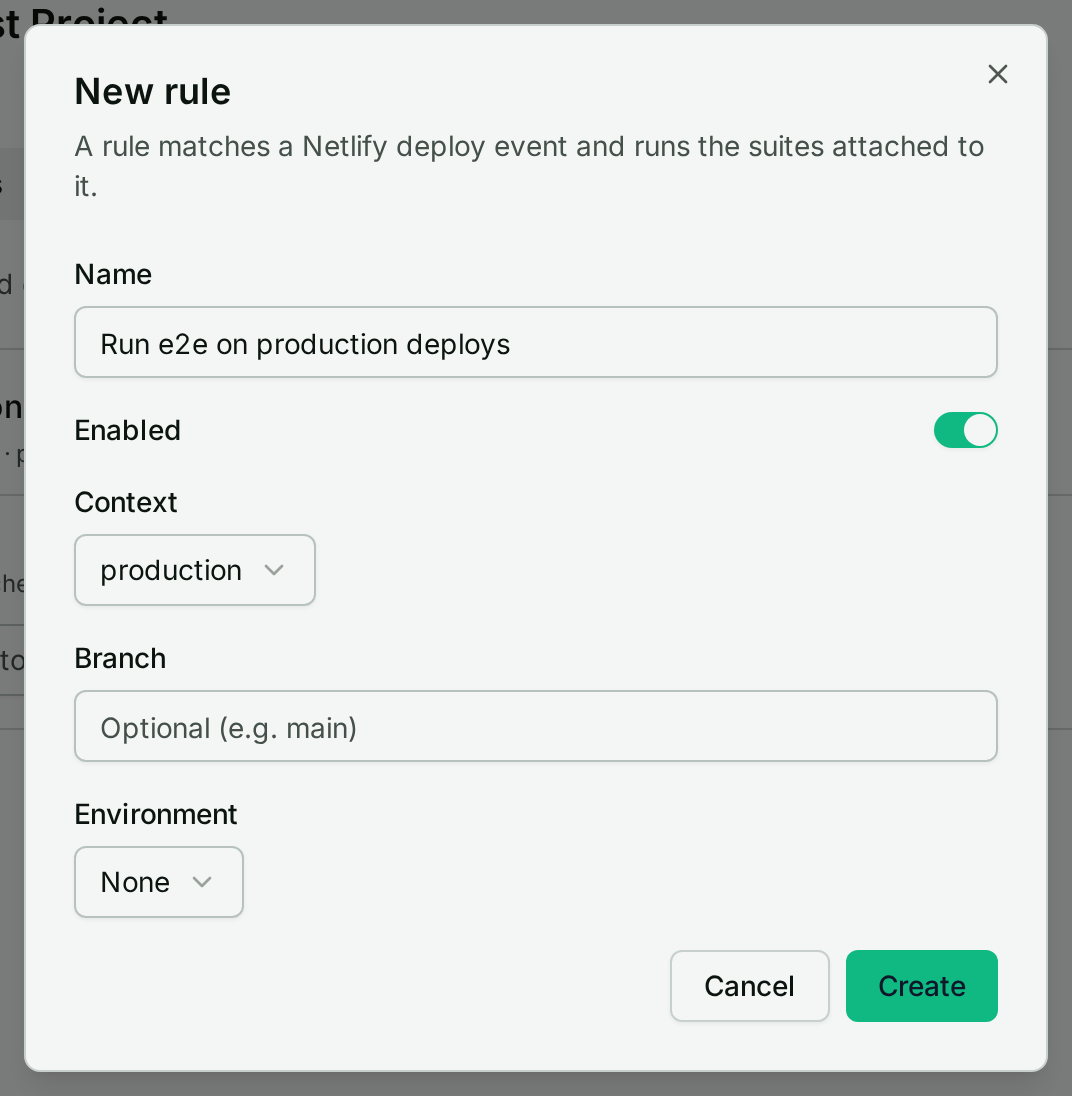Open the Environment dropdown showing None
The width and height of the screenshot is (1072, 1096).
click(x=159, y=882)
